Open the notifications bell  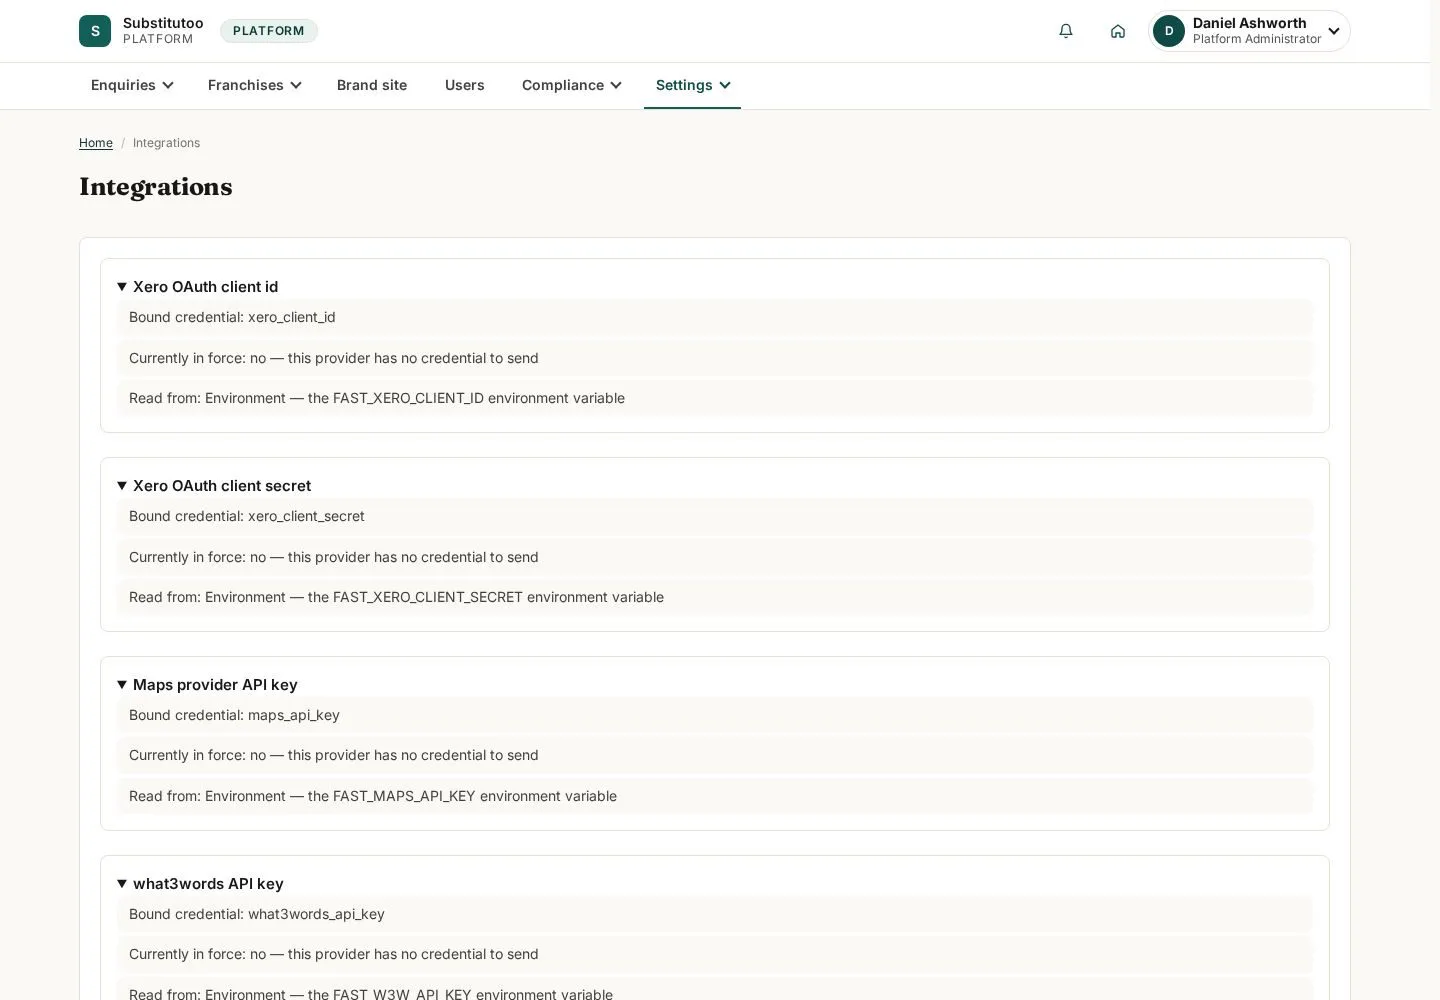1066,31
